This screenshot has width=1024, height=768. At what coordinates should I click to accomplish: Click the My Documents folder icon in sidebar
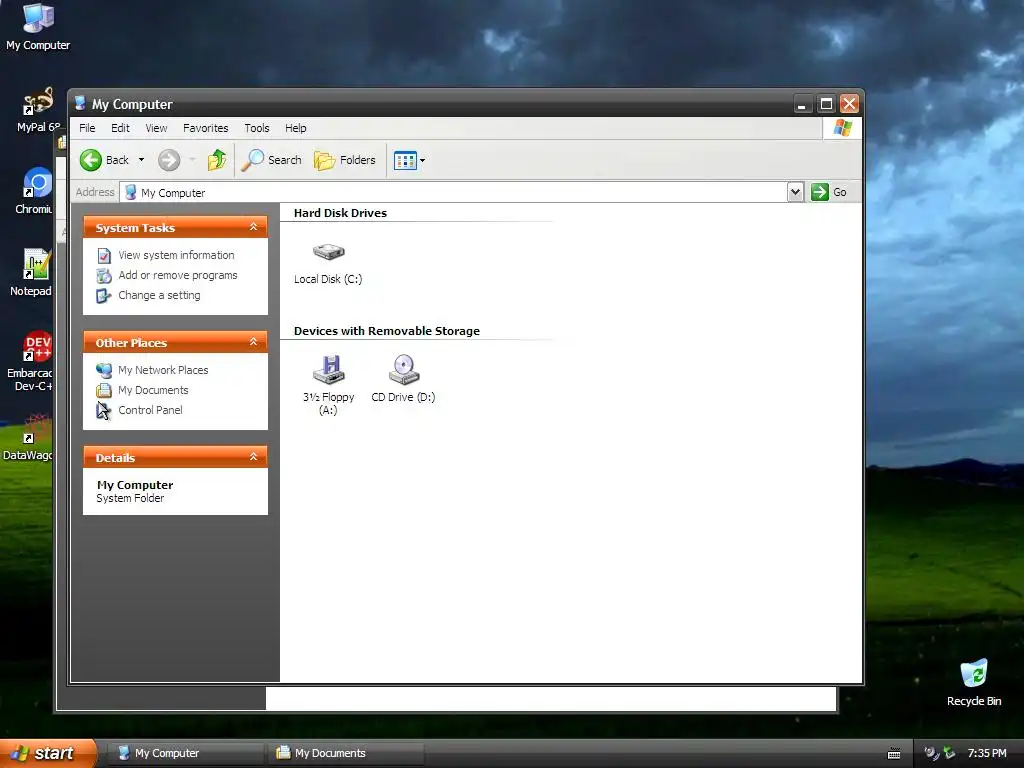(104, 391)
